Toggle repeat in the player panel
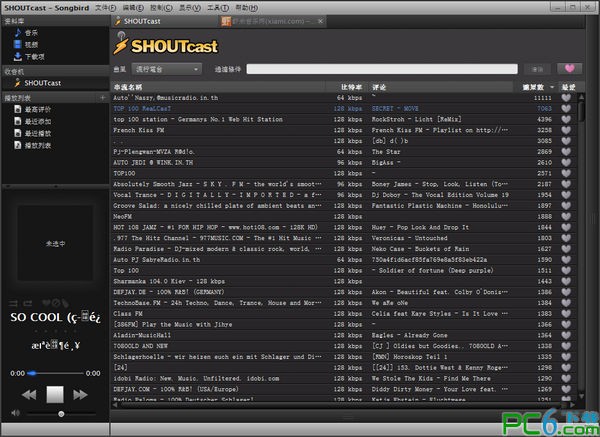The height and width of the screenshot is (437, 600). 28,303
